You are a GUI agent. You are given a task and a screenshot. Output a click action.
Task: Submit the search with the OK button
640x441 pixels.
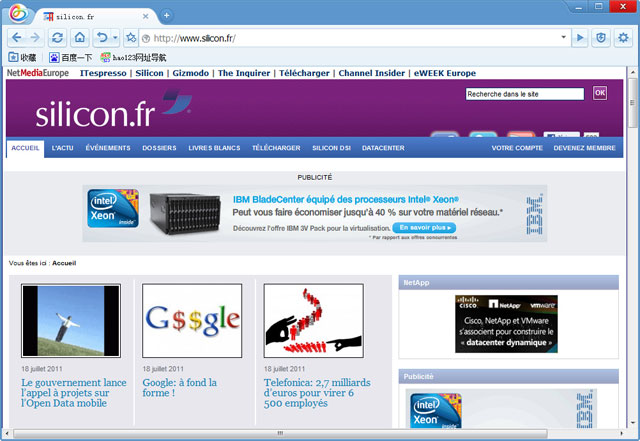point(600,93)
